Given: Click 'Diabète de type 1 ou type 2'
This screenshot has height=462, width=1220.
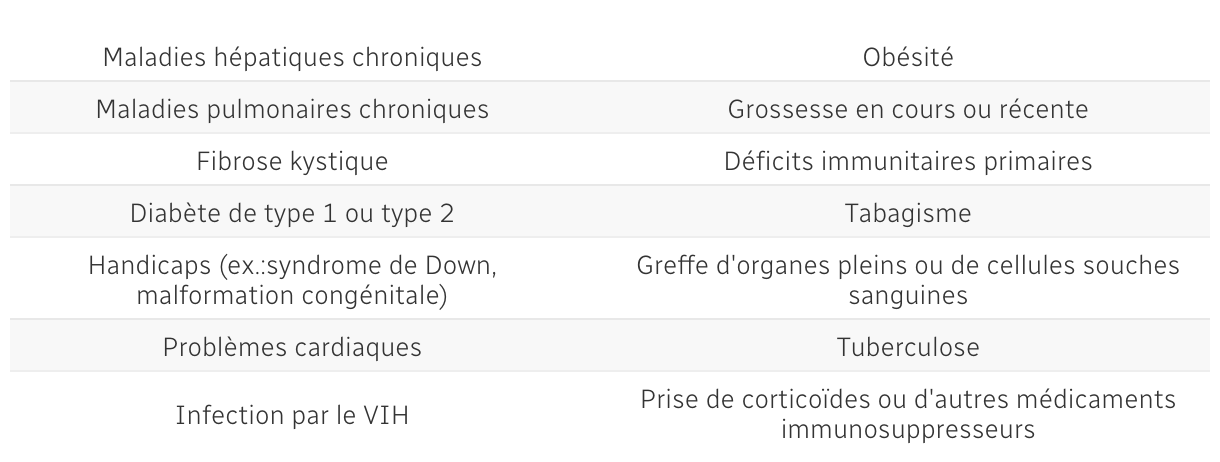Looking at the screenshot, I should [x=292, y=213].
